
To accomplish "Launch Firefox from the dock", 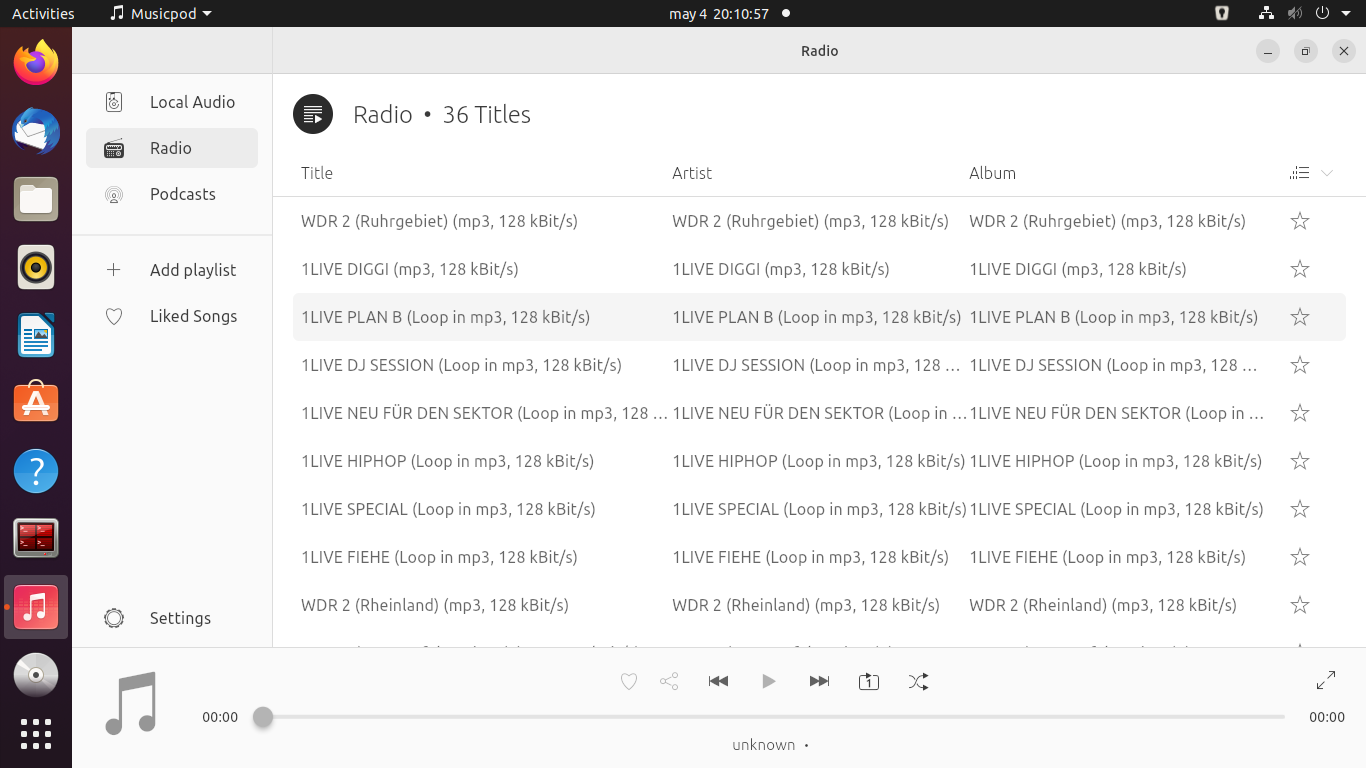I will click(x=36, y=63).
